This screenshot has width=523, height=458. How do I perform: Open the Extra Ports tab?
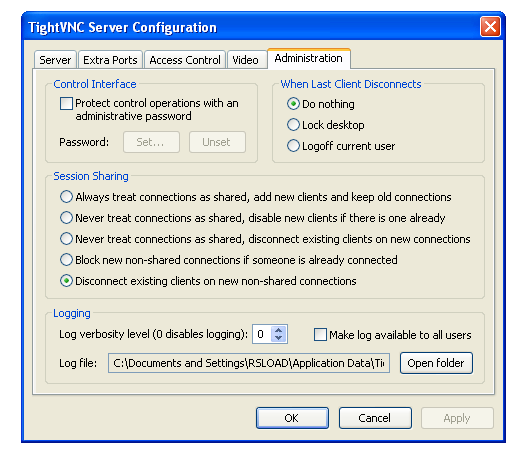(110, 60)
